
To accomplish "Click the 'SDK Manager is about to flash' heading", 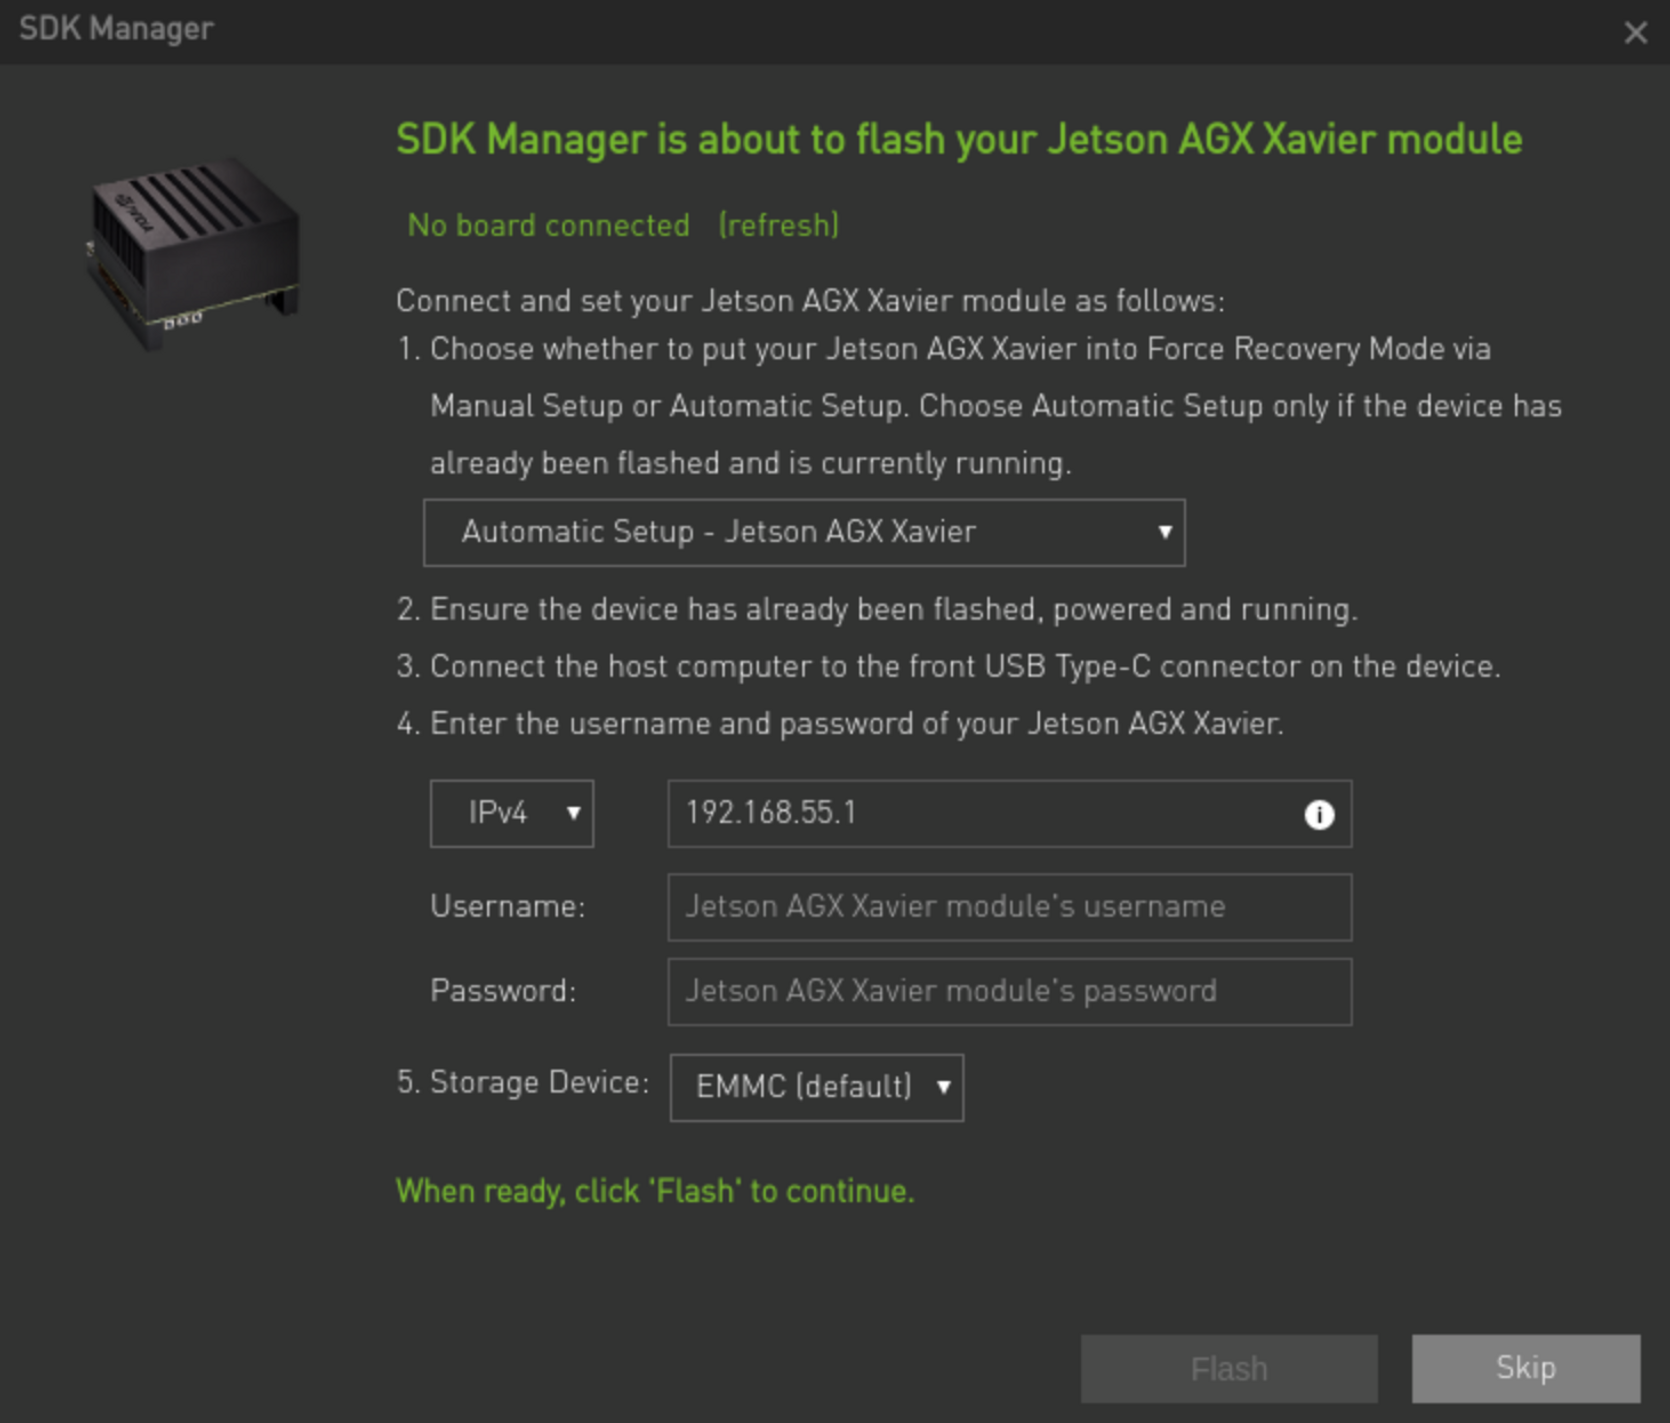I will [959, 140].
